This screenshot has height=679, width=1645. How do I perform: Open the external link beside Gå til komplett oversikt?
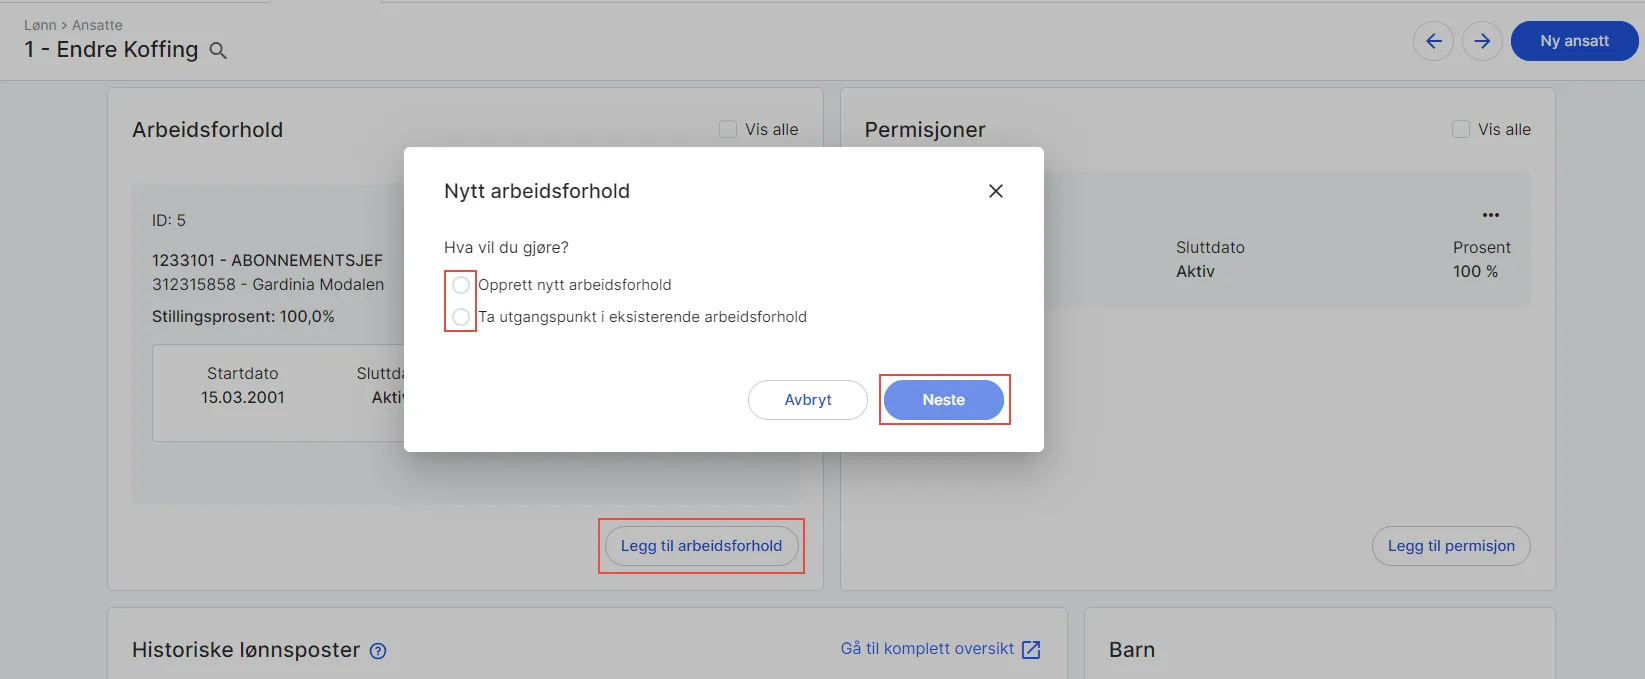(1030, 648)
